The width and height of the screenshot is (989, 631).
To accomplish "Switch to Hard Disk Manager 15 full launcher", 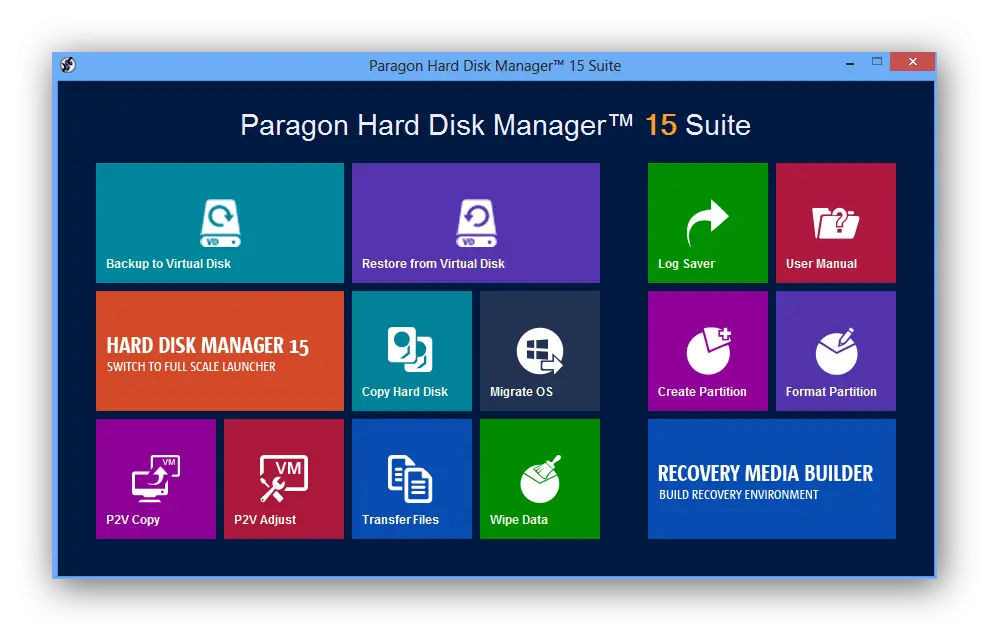I will [219, 351].
